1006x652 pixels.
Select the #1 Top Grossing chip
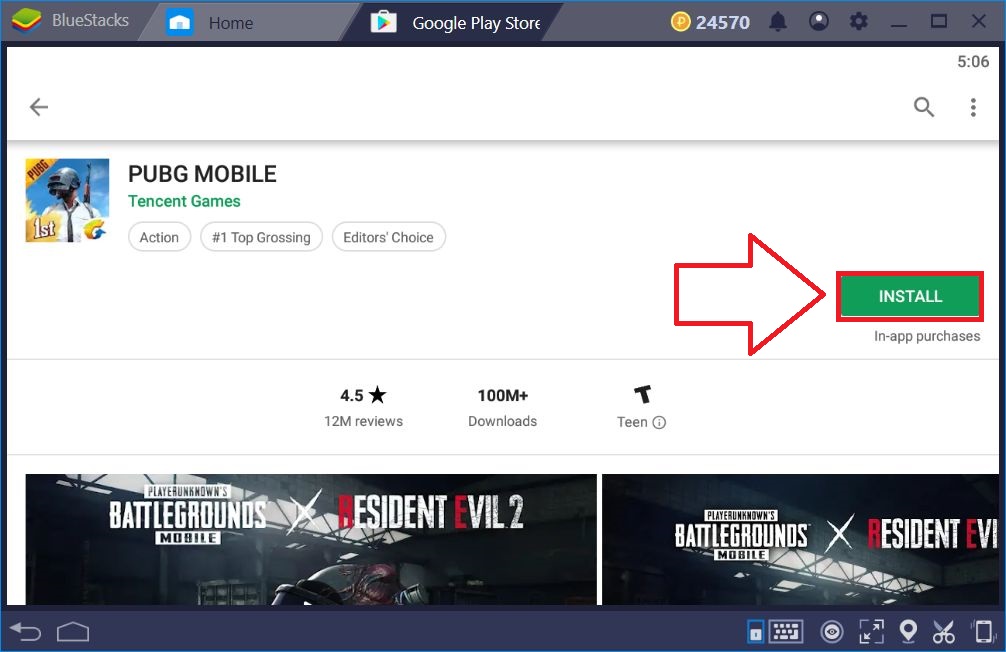[261, 237]
